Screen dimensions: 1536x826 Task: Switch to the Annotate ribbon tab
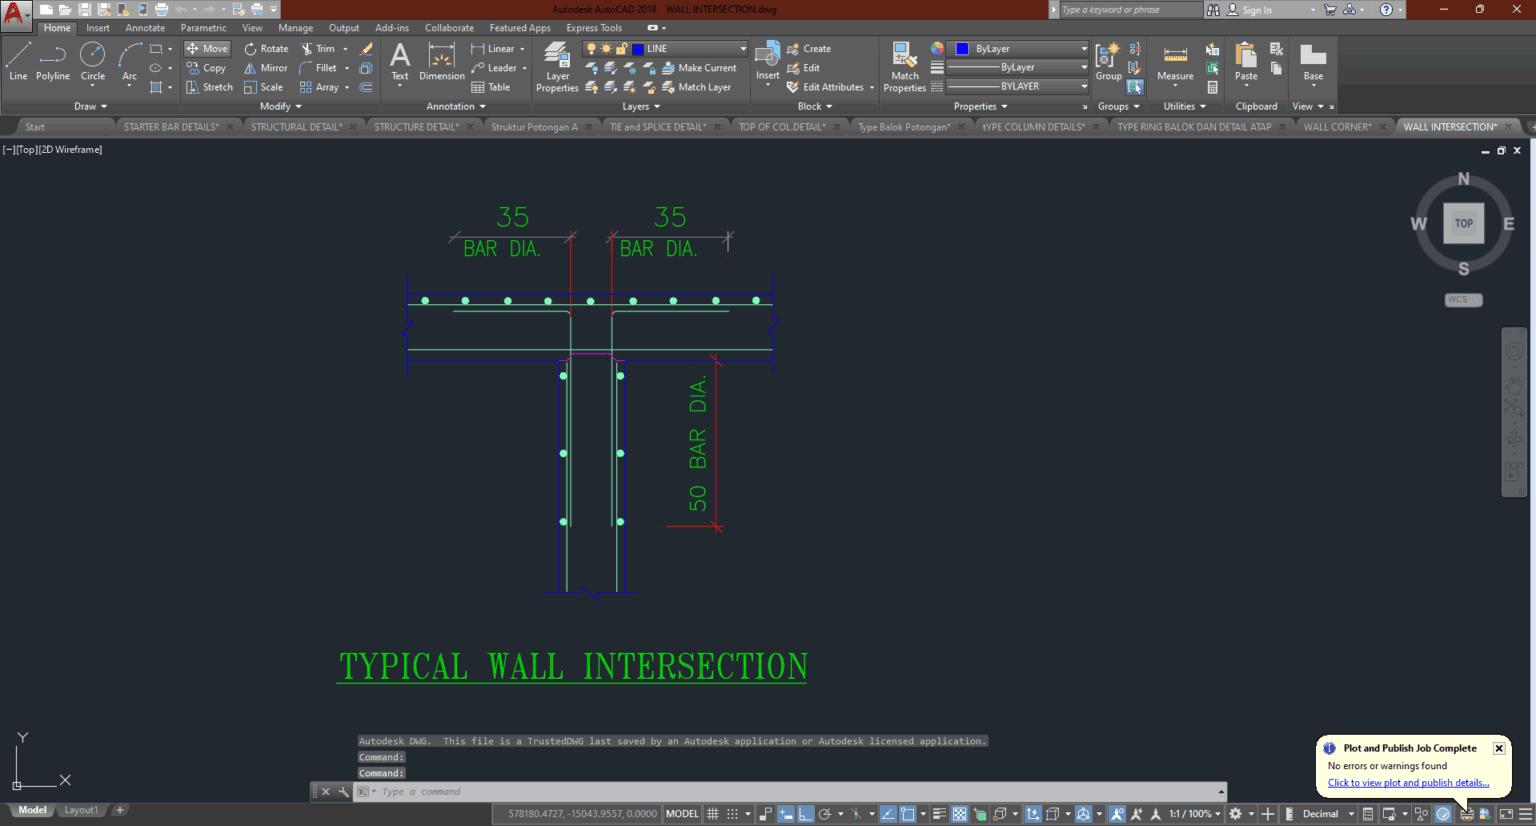click(x=145, y=27)
